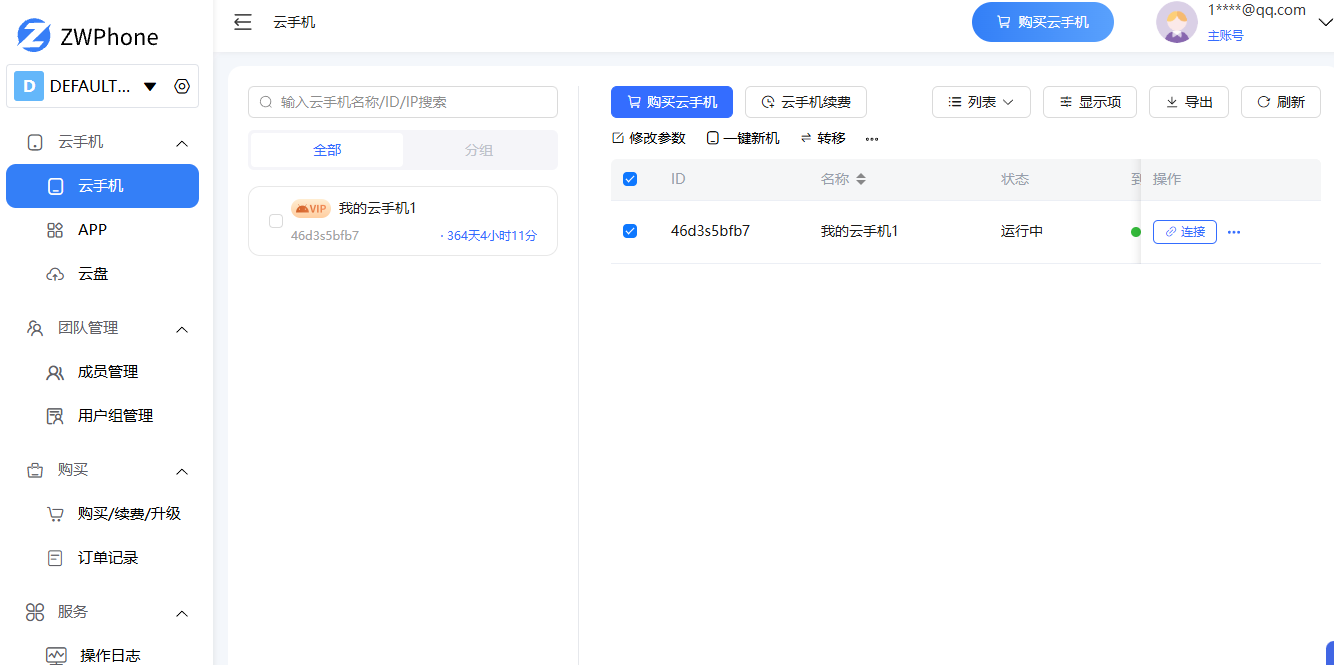Uncheck the row checkbox for 46d3s5bfb7
The image size is (1334, 665).
point(630,231)
